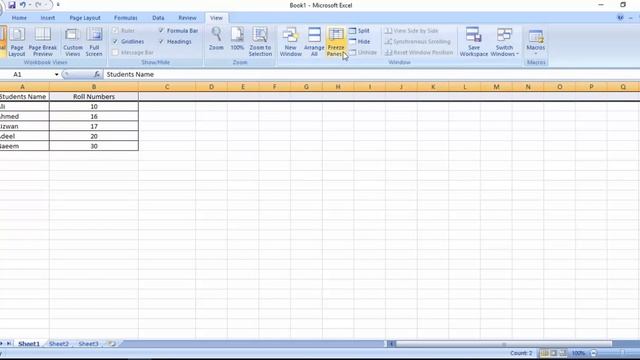Select the cell containing 20
640x360 pixels.
94,136
